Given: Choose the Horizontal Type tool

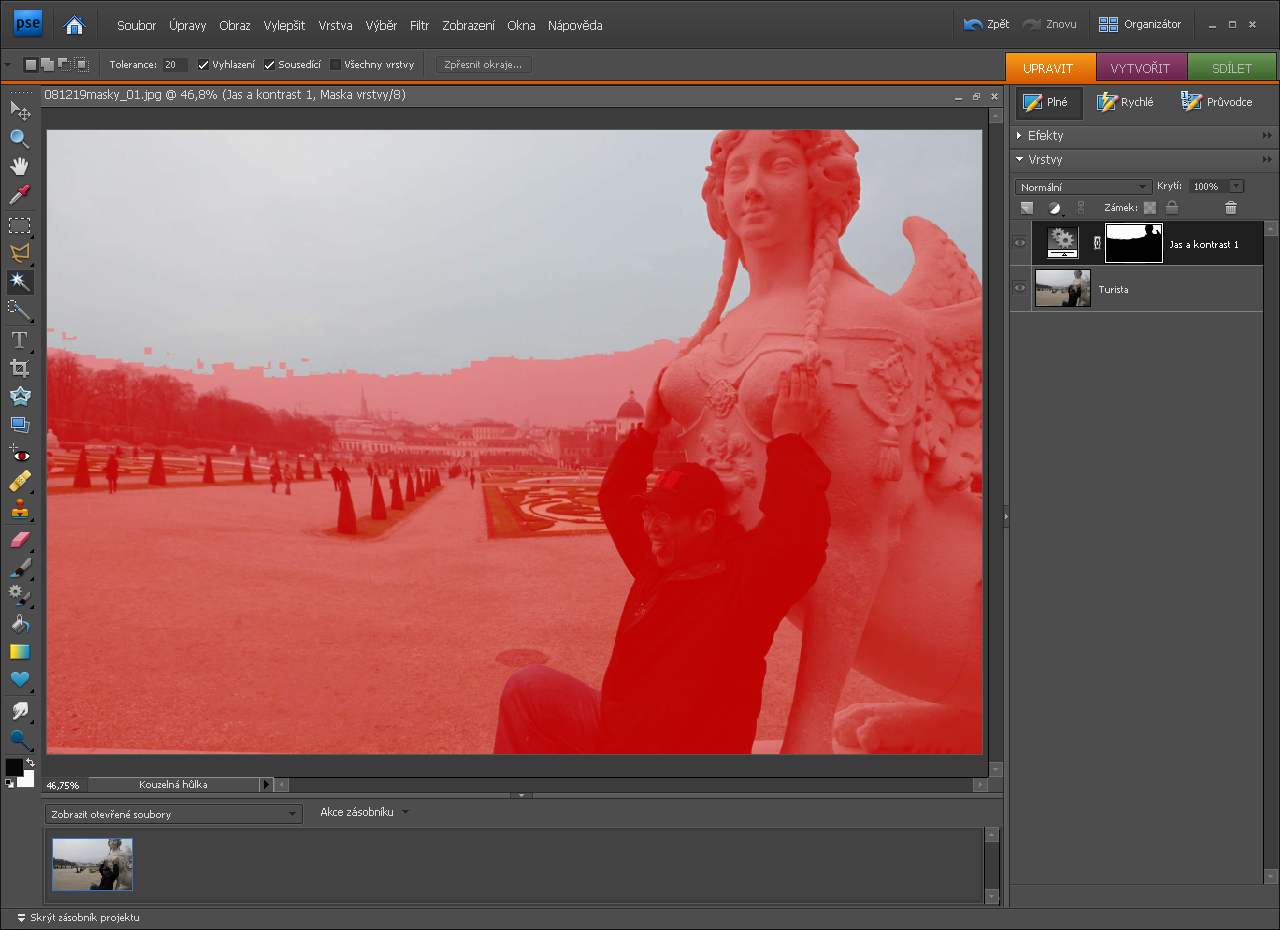Looking at the screenshot, I should [x=19, y=340].
